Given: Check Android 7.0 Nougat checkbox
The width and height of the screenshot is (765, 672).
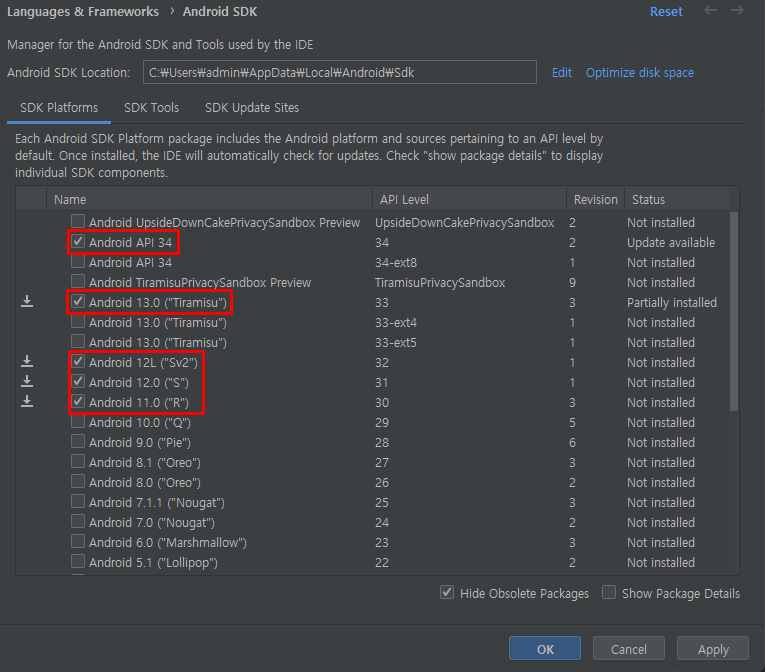Looking at the screenshot, I should coord(78,522).
